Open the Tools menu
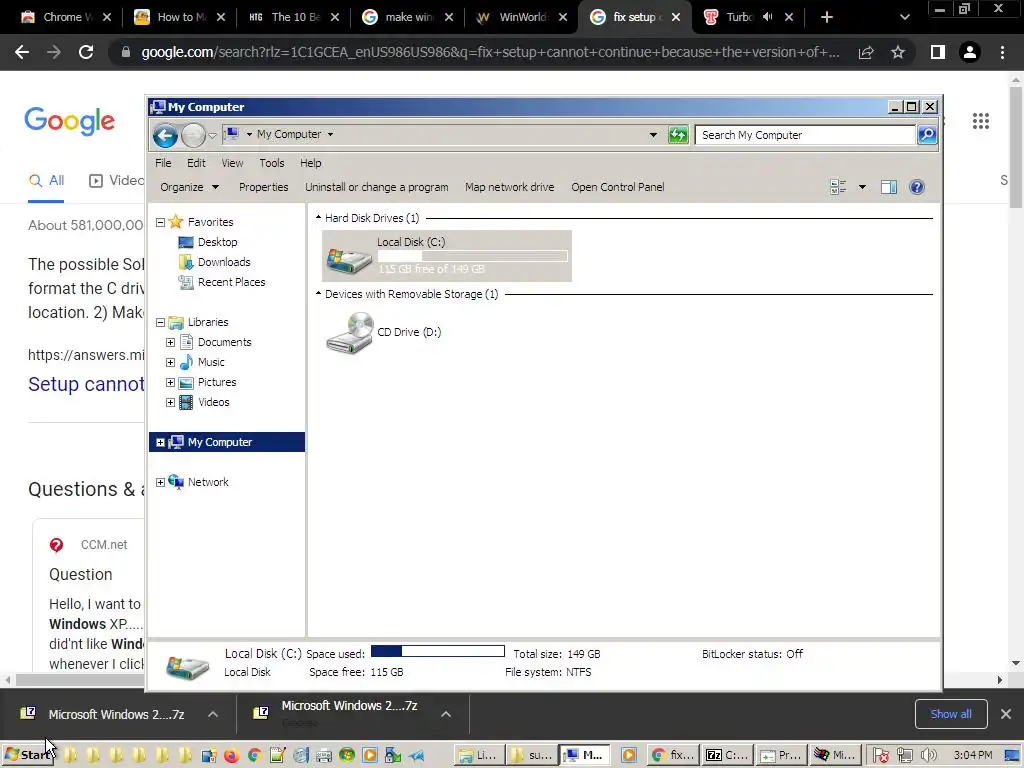The image size is (1024, 768). point(272,163)
